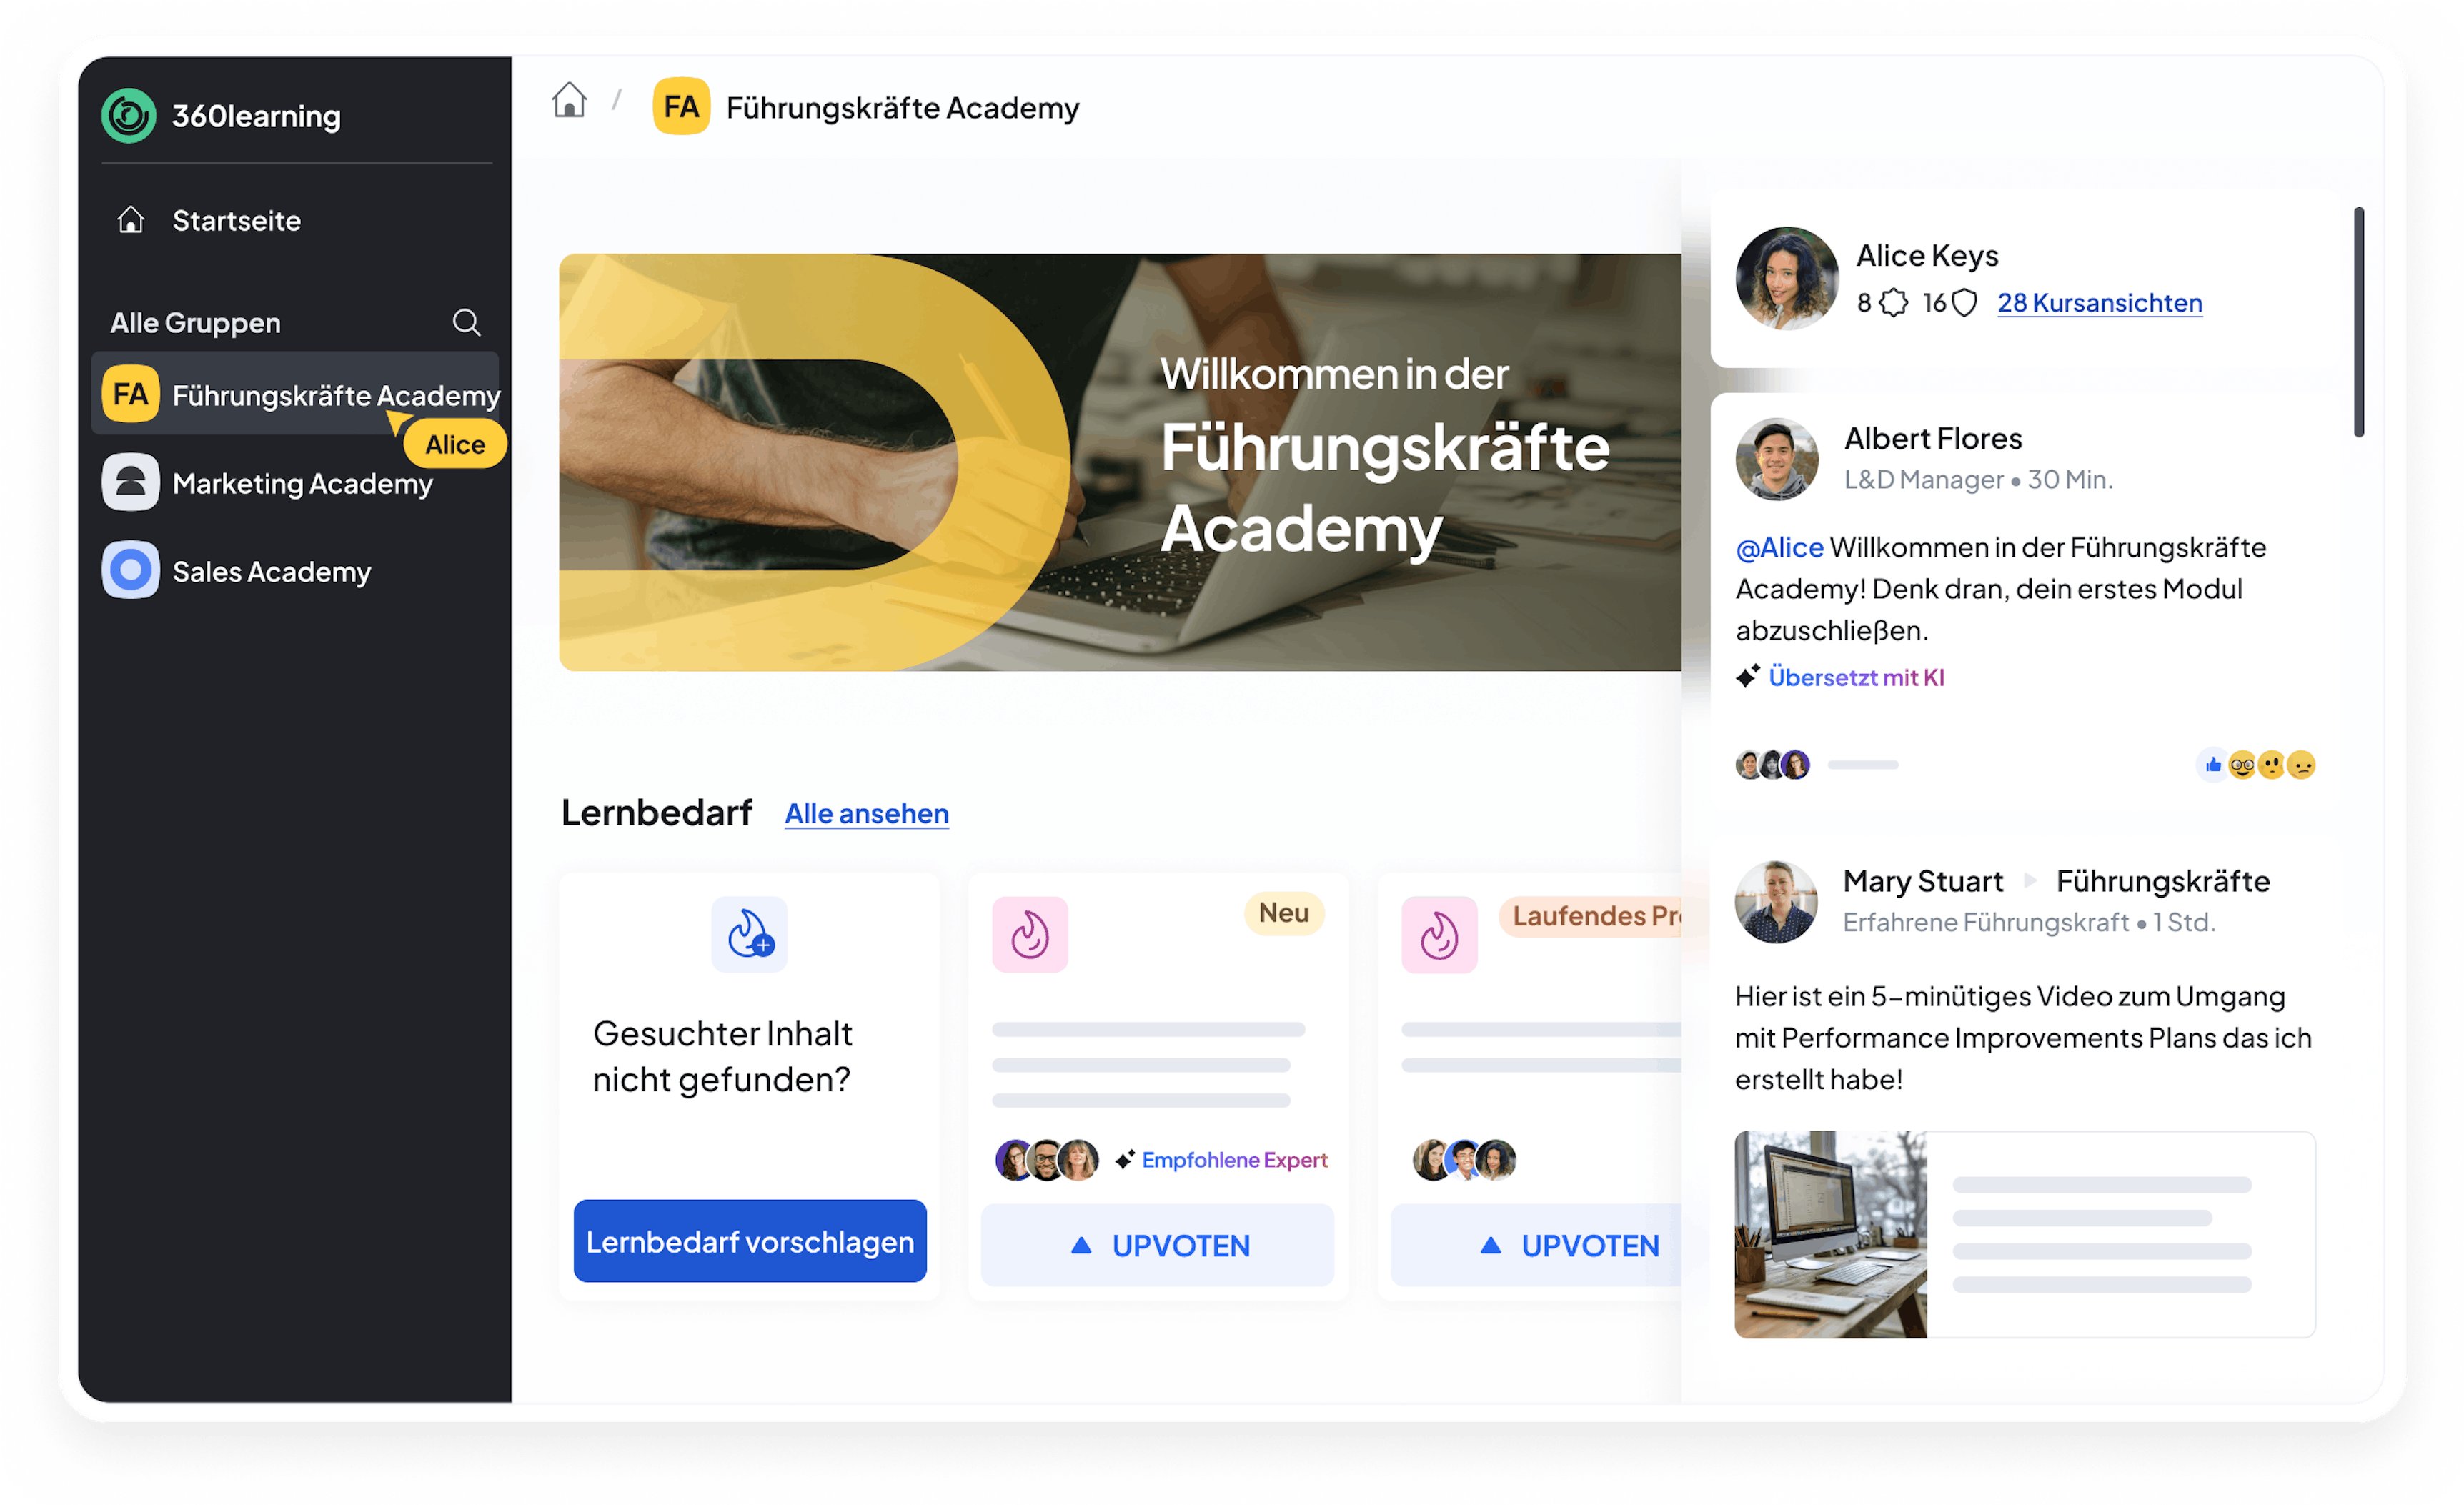Screen dimensions: 2464x1505
Task: Open the Alle ansehen link
Action: tap(867, 813)
